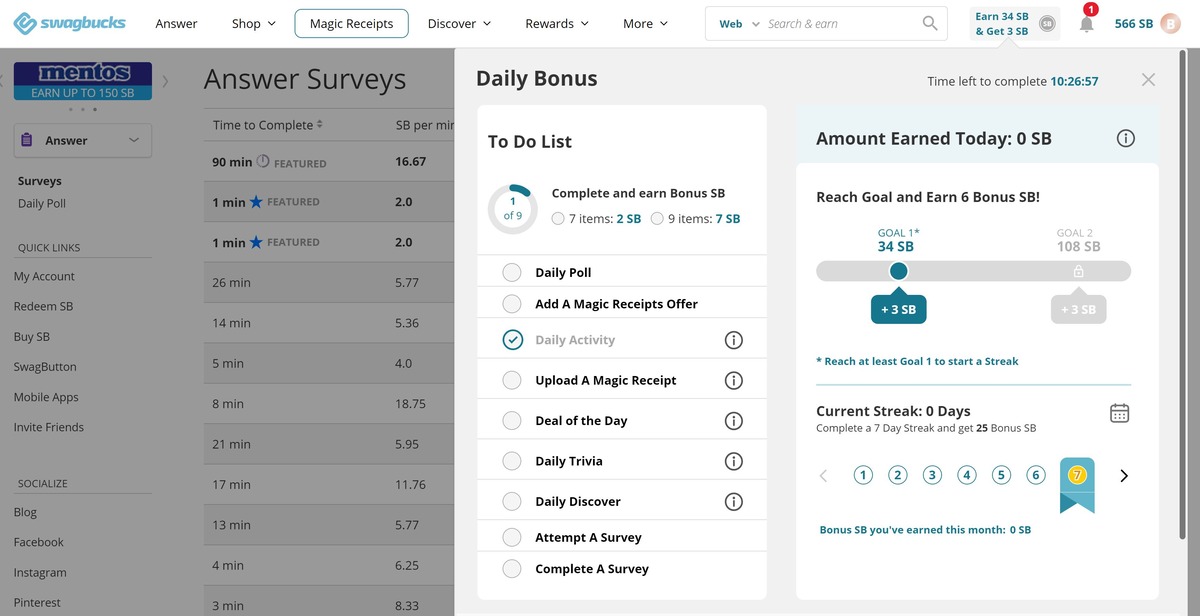Screen dimensions: 1200x616
Task: Open the Magic Receipts tab
Action: pyautogui.click(x=351, y=24)
